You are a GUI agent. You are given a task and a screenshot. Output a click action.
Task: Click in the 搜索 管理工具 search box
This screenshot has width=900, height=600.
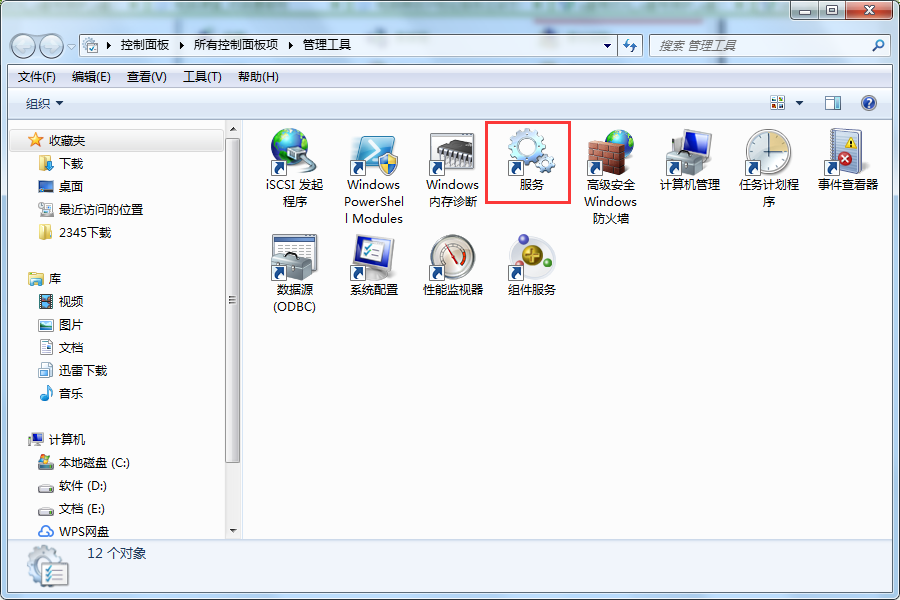[760, 45]
